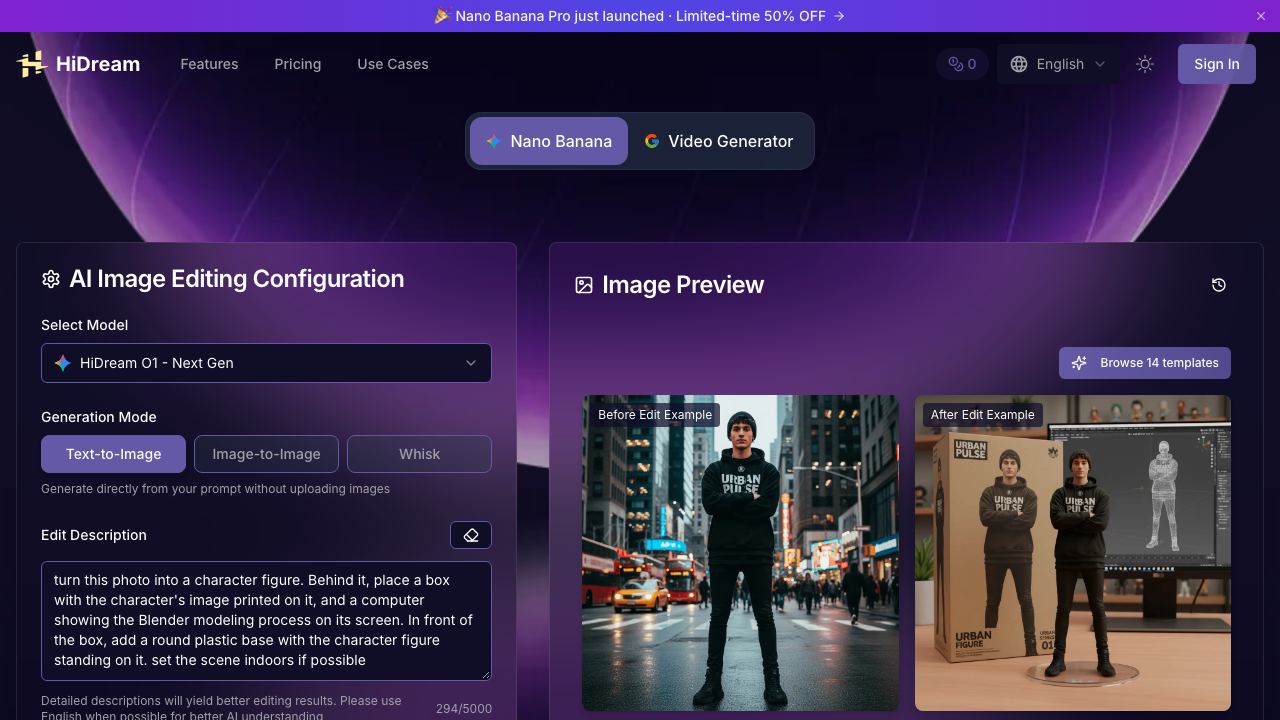
Task: View the credits balance showing 0
Action: tap(962, 64)
